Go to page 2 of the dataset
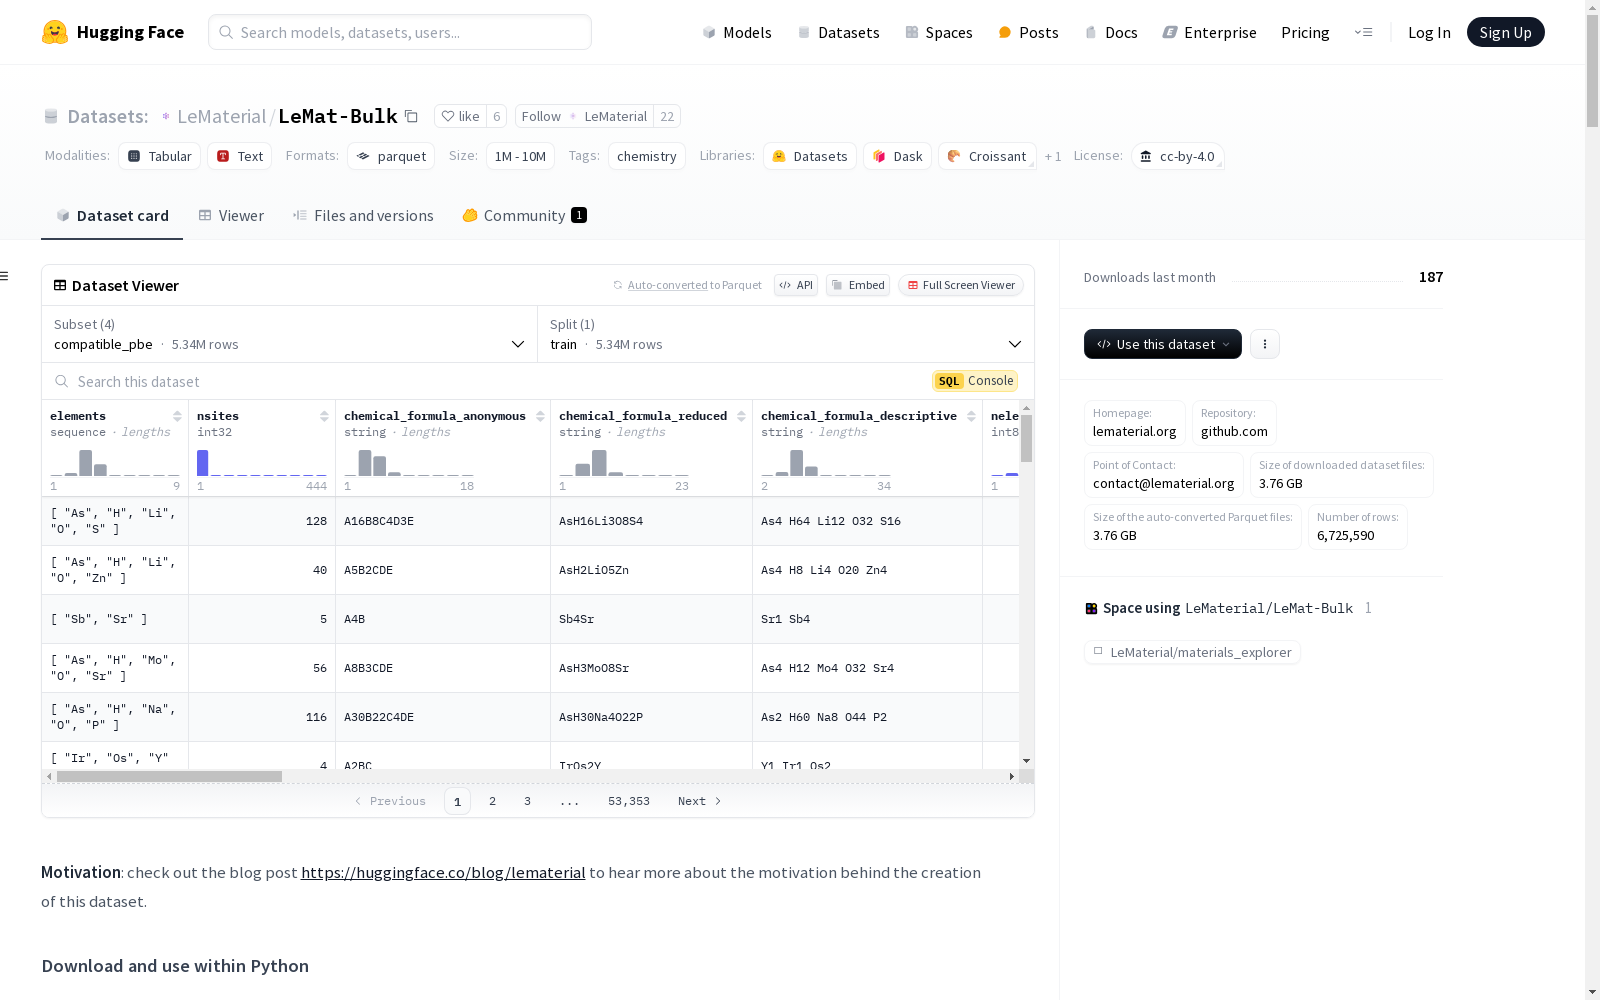The width and height of the screenshot is (1600, 1000). point(492,801)
